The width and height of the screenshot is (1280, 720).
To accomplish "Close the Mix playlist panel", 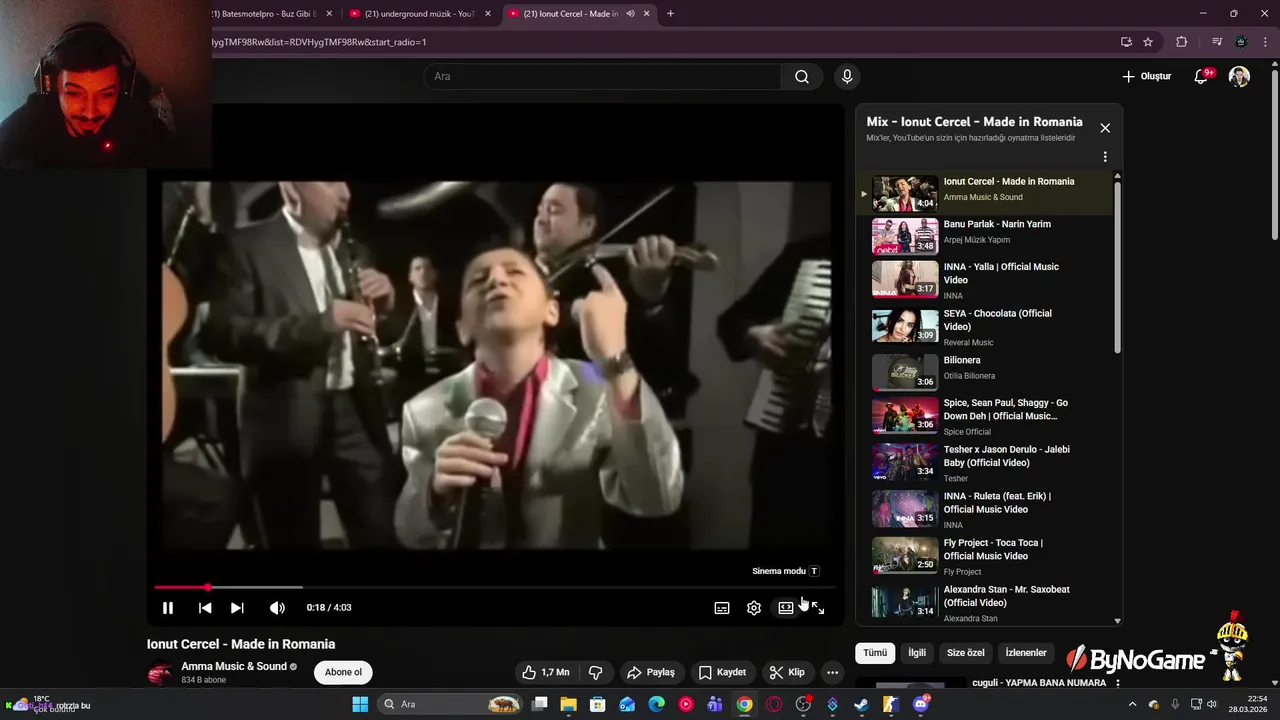I will pos(1105,128).
